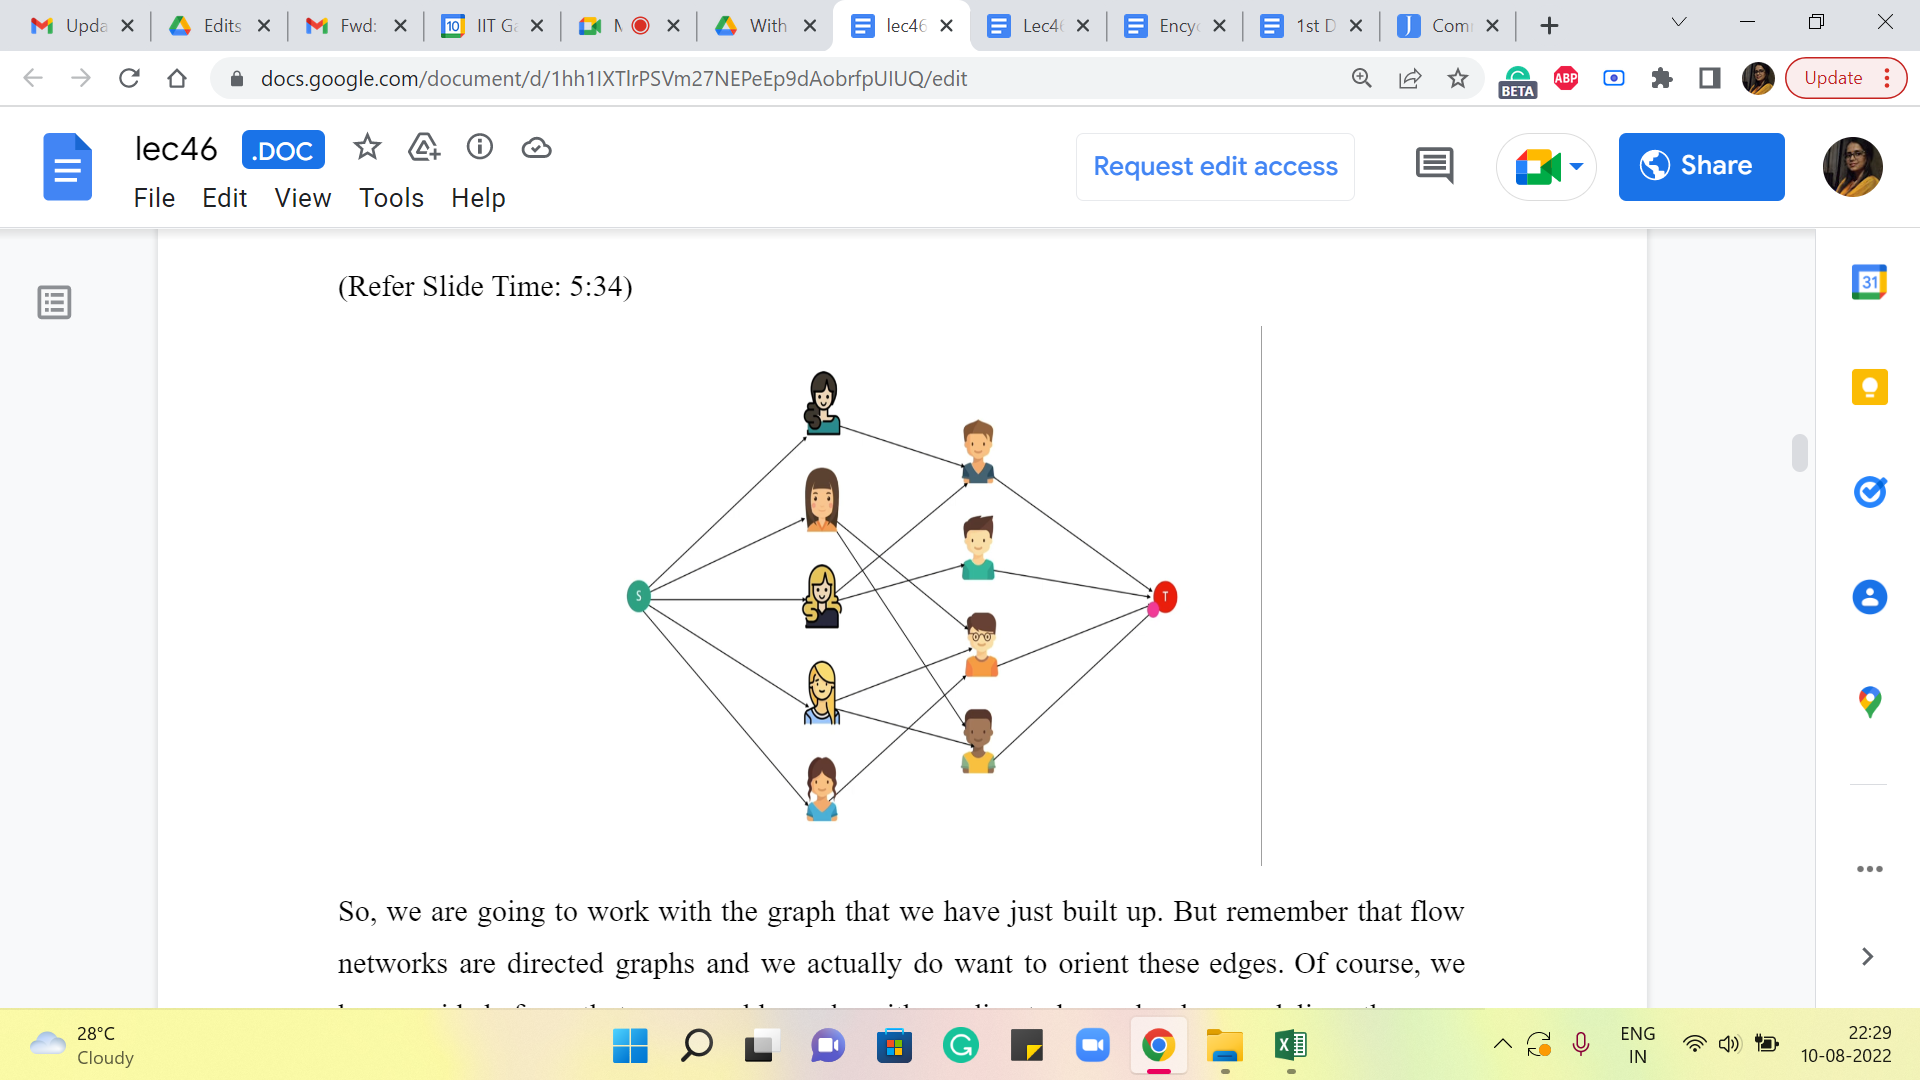Open Google Tasks side panel
The width and height of the screenshot is (1920, 1080).
tap(1869, 492)
